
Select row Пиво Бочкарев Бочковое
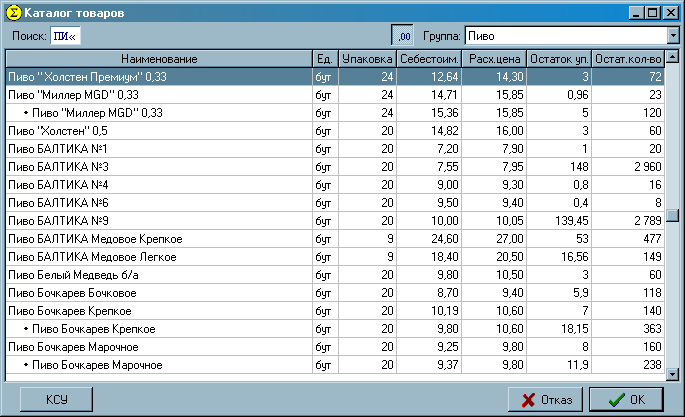pyautogui.click(x=335, y=293)
